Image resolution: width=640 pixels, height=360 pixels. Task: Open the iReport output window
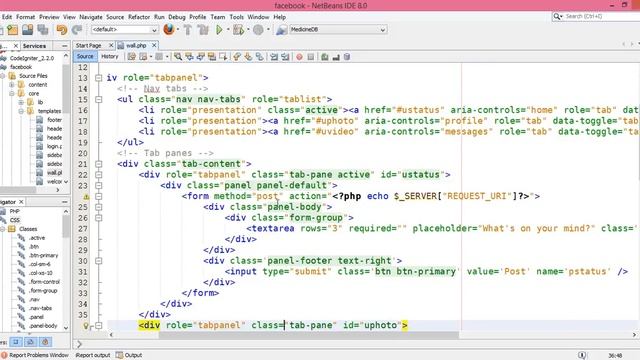(x=93, y=355)
